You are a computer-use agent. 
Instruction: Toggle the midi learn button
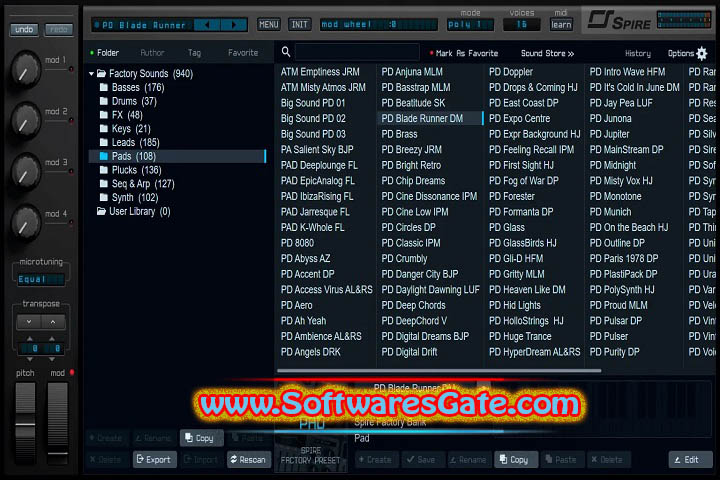561,24
